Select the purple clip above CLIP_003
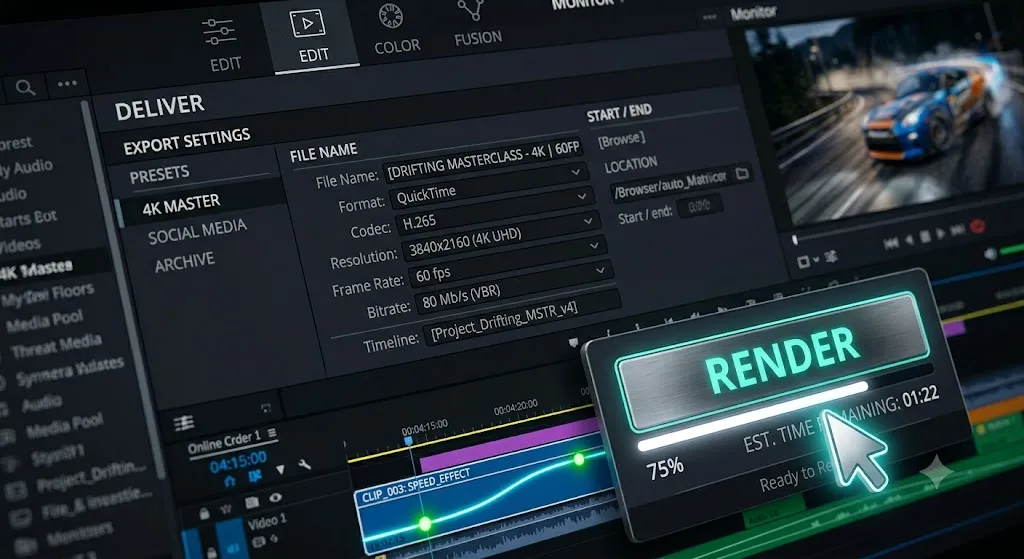The image size is (1024, 559). point(509,445)
